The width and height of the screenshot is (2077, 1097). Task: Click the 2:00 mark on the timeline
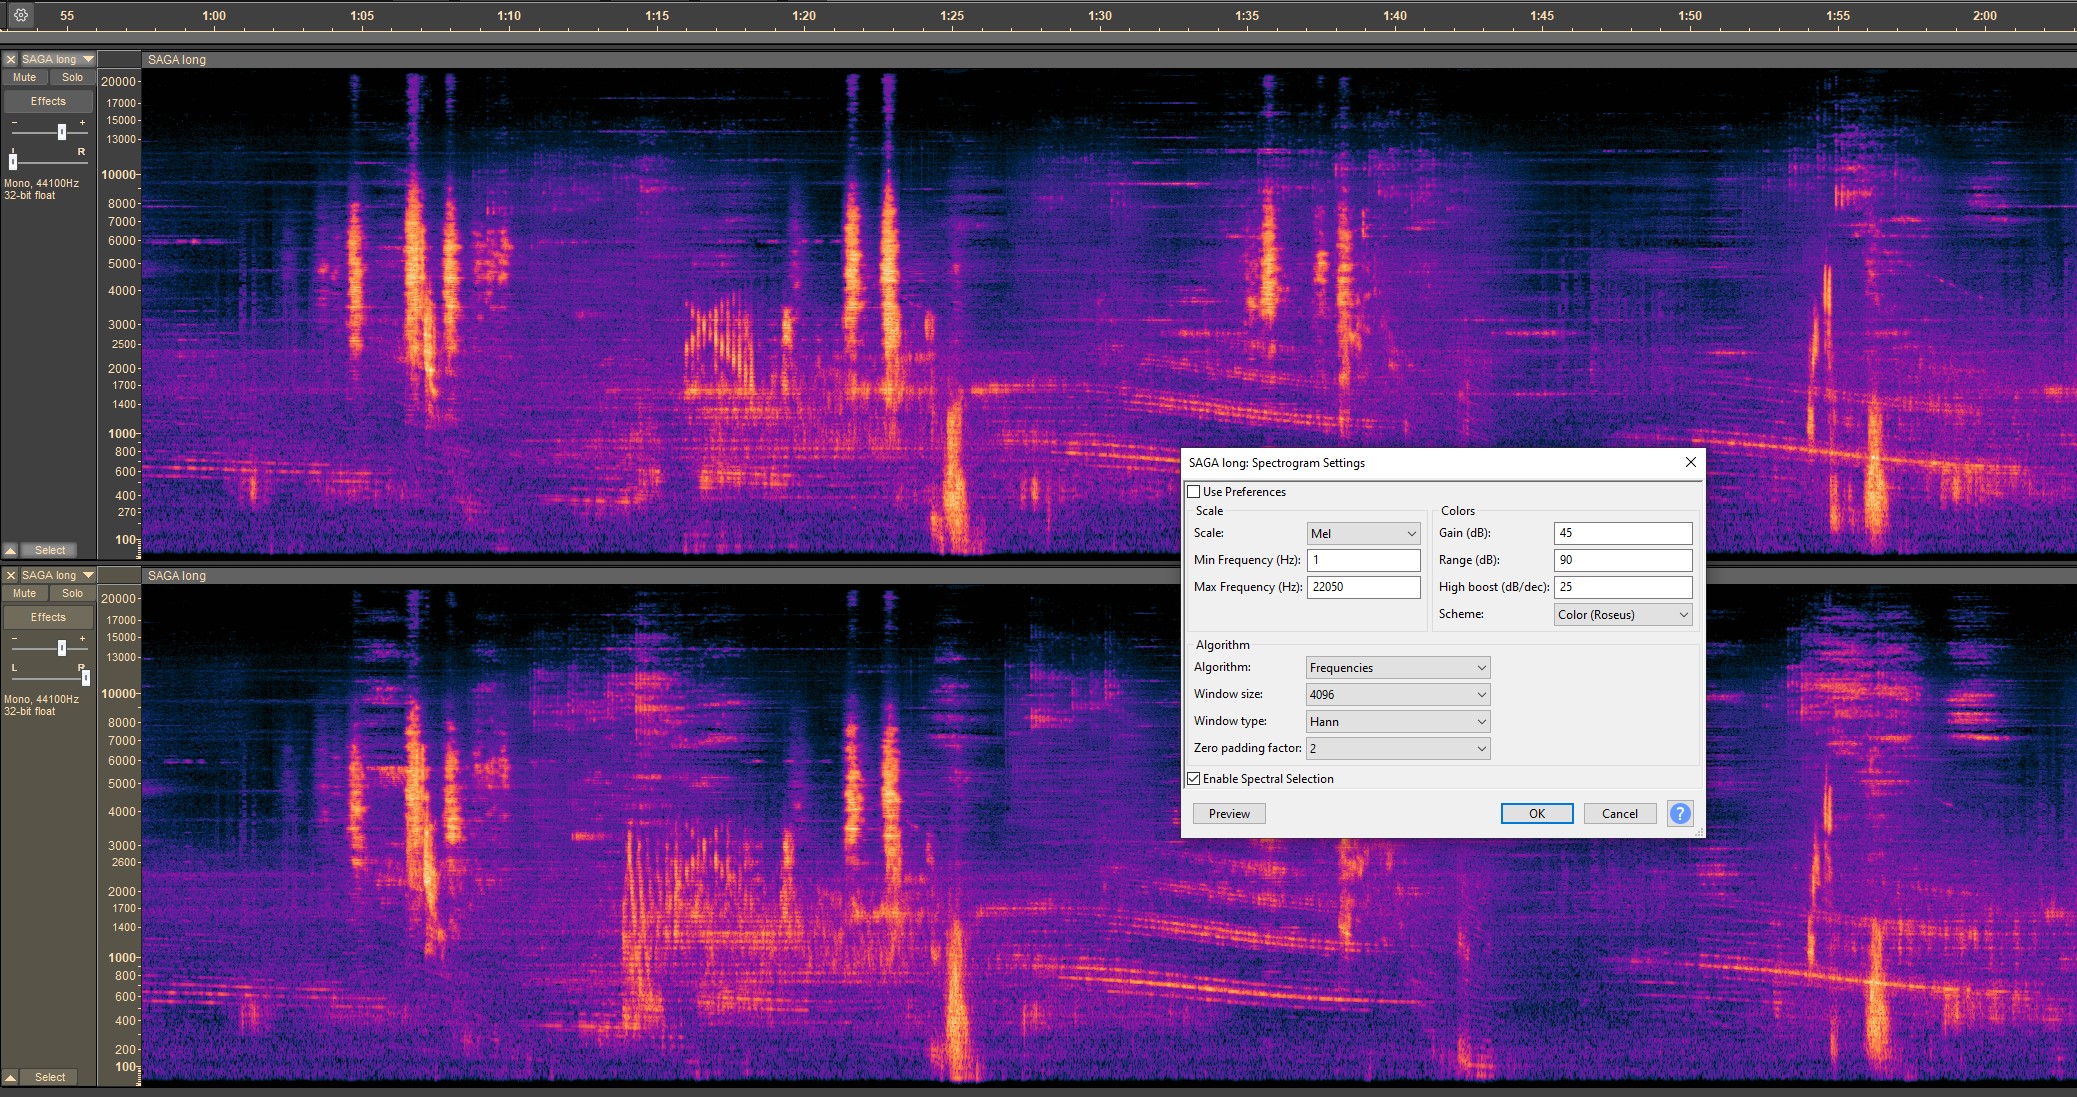click(1985, 16)
